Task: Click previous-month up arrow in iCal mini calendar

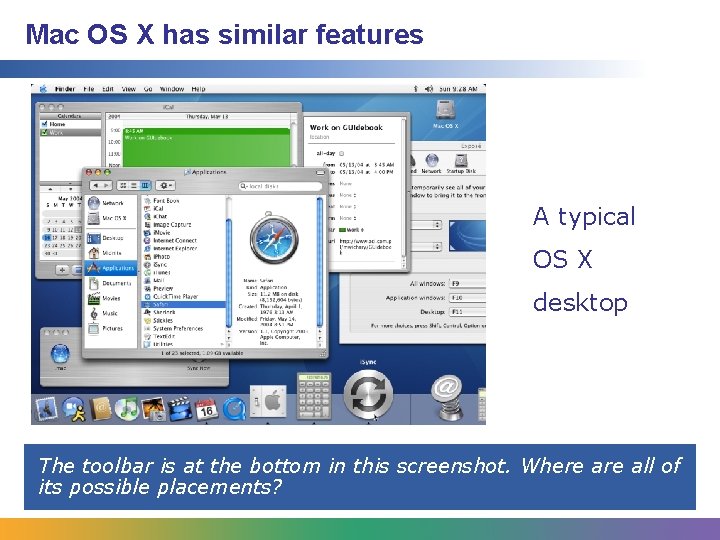Action: coord(50,189)
